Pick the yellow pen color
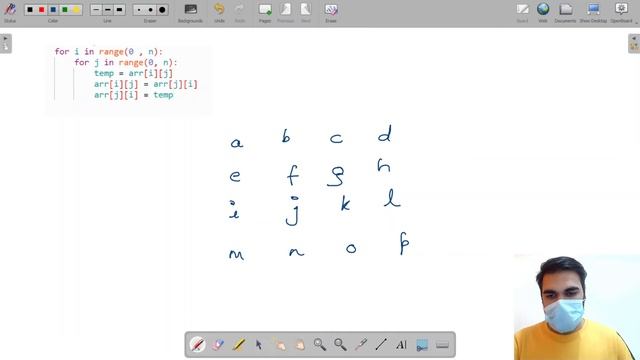This screenshot has width=640, height=360. click(x=76, y=9)
